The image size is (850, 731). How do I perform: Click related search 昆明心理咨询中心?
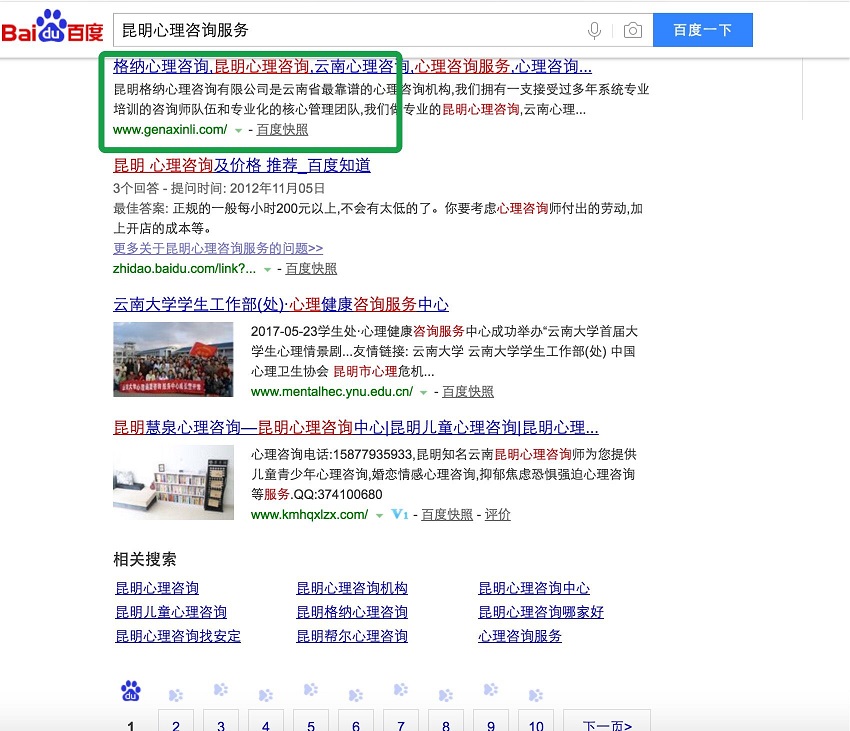point(534,588)
